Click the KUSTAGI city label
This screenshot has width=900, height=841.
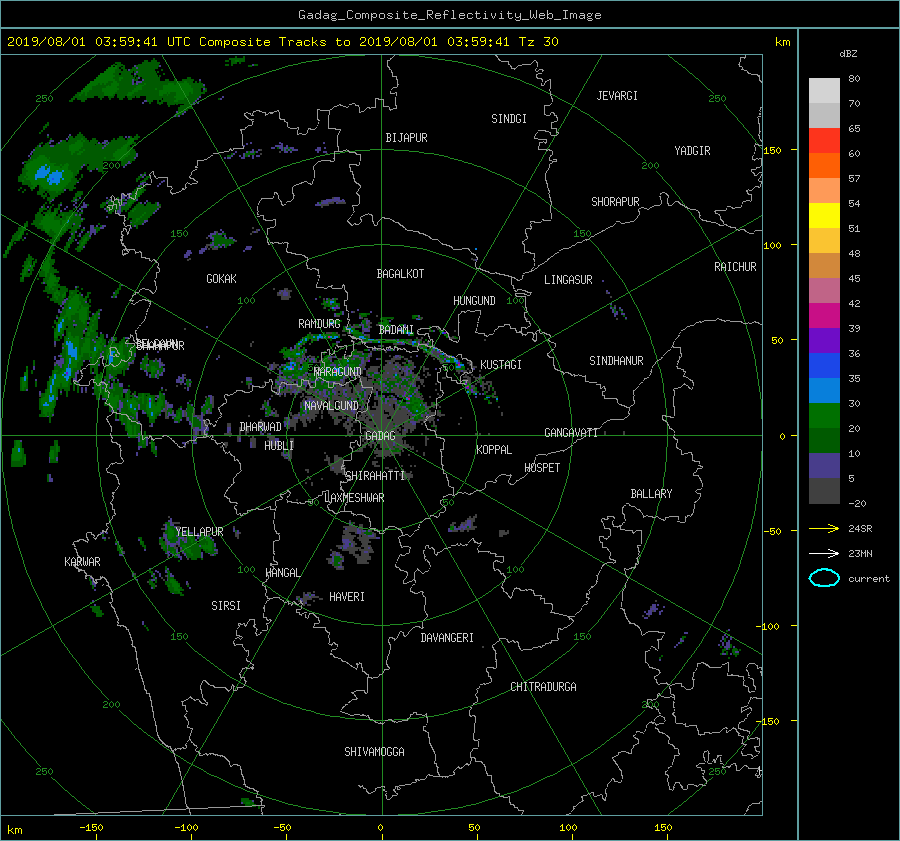coord(501,365)
